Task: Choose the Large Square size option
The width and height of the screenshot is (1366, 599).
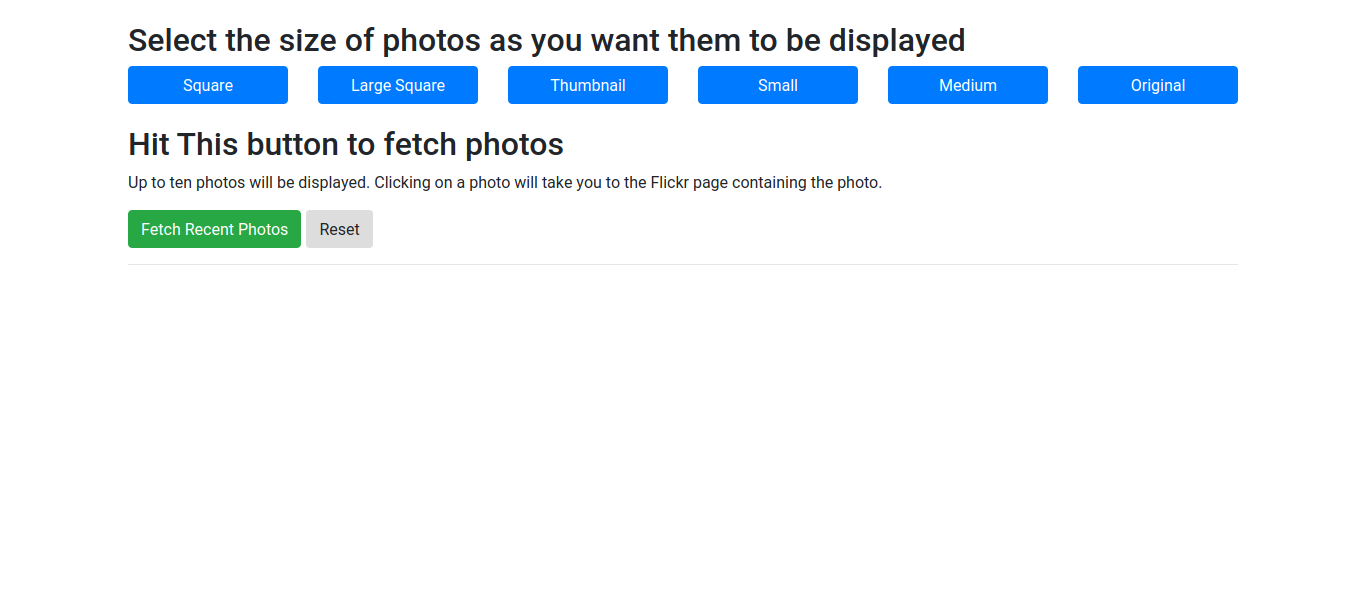Action: (398, 85)
